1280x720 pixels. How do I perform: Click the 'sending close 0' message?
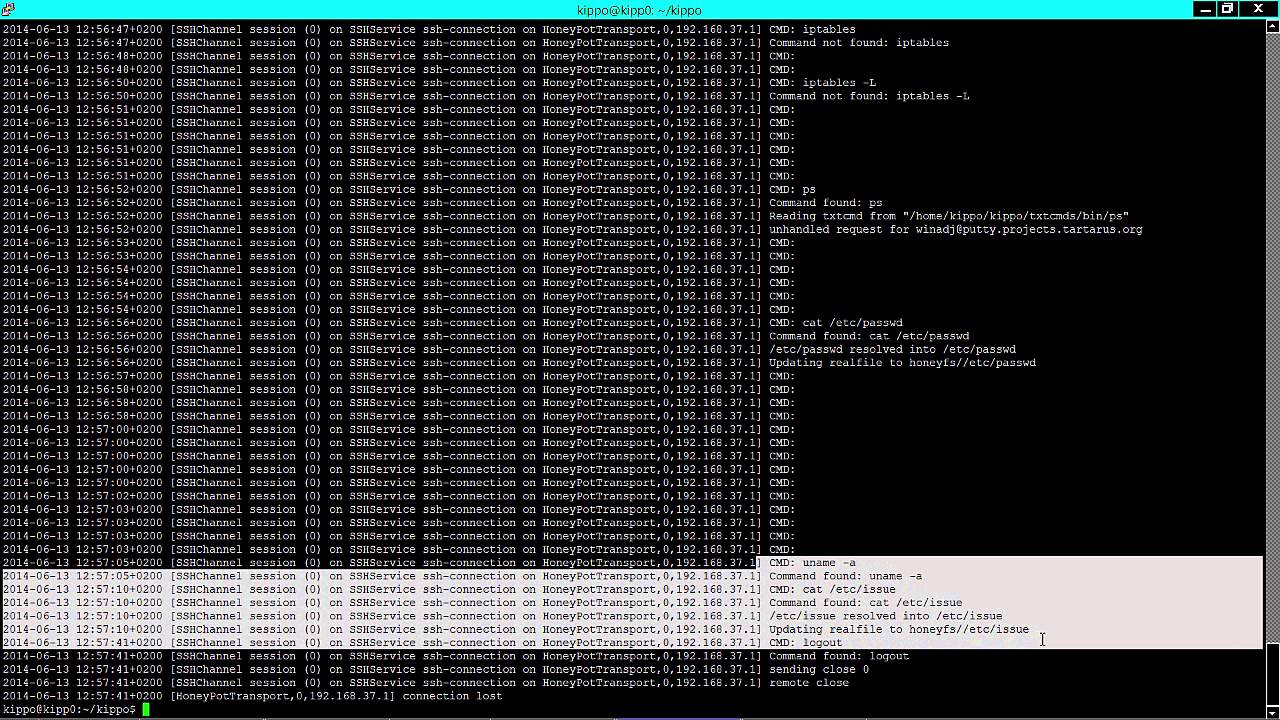(x=819, y=669)
